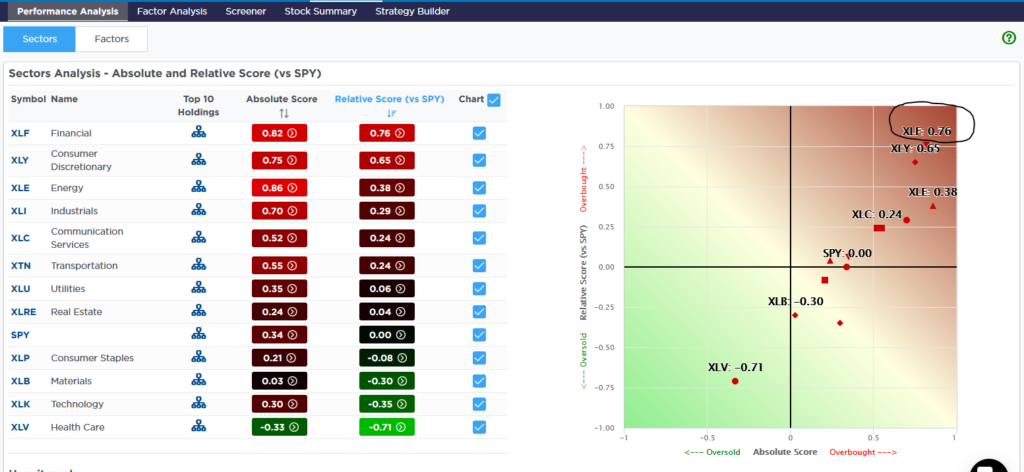The width and height of the screenshot is (1024, 472).
Task: Click the XLV data point on scatter chart
Action: (x=735, y=381)
